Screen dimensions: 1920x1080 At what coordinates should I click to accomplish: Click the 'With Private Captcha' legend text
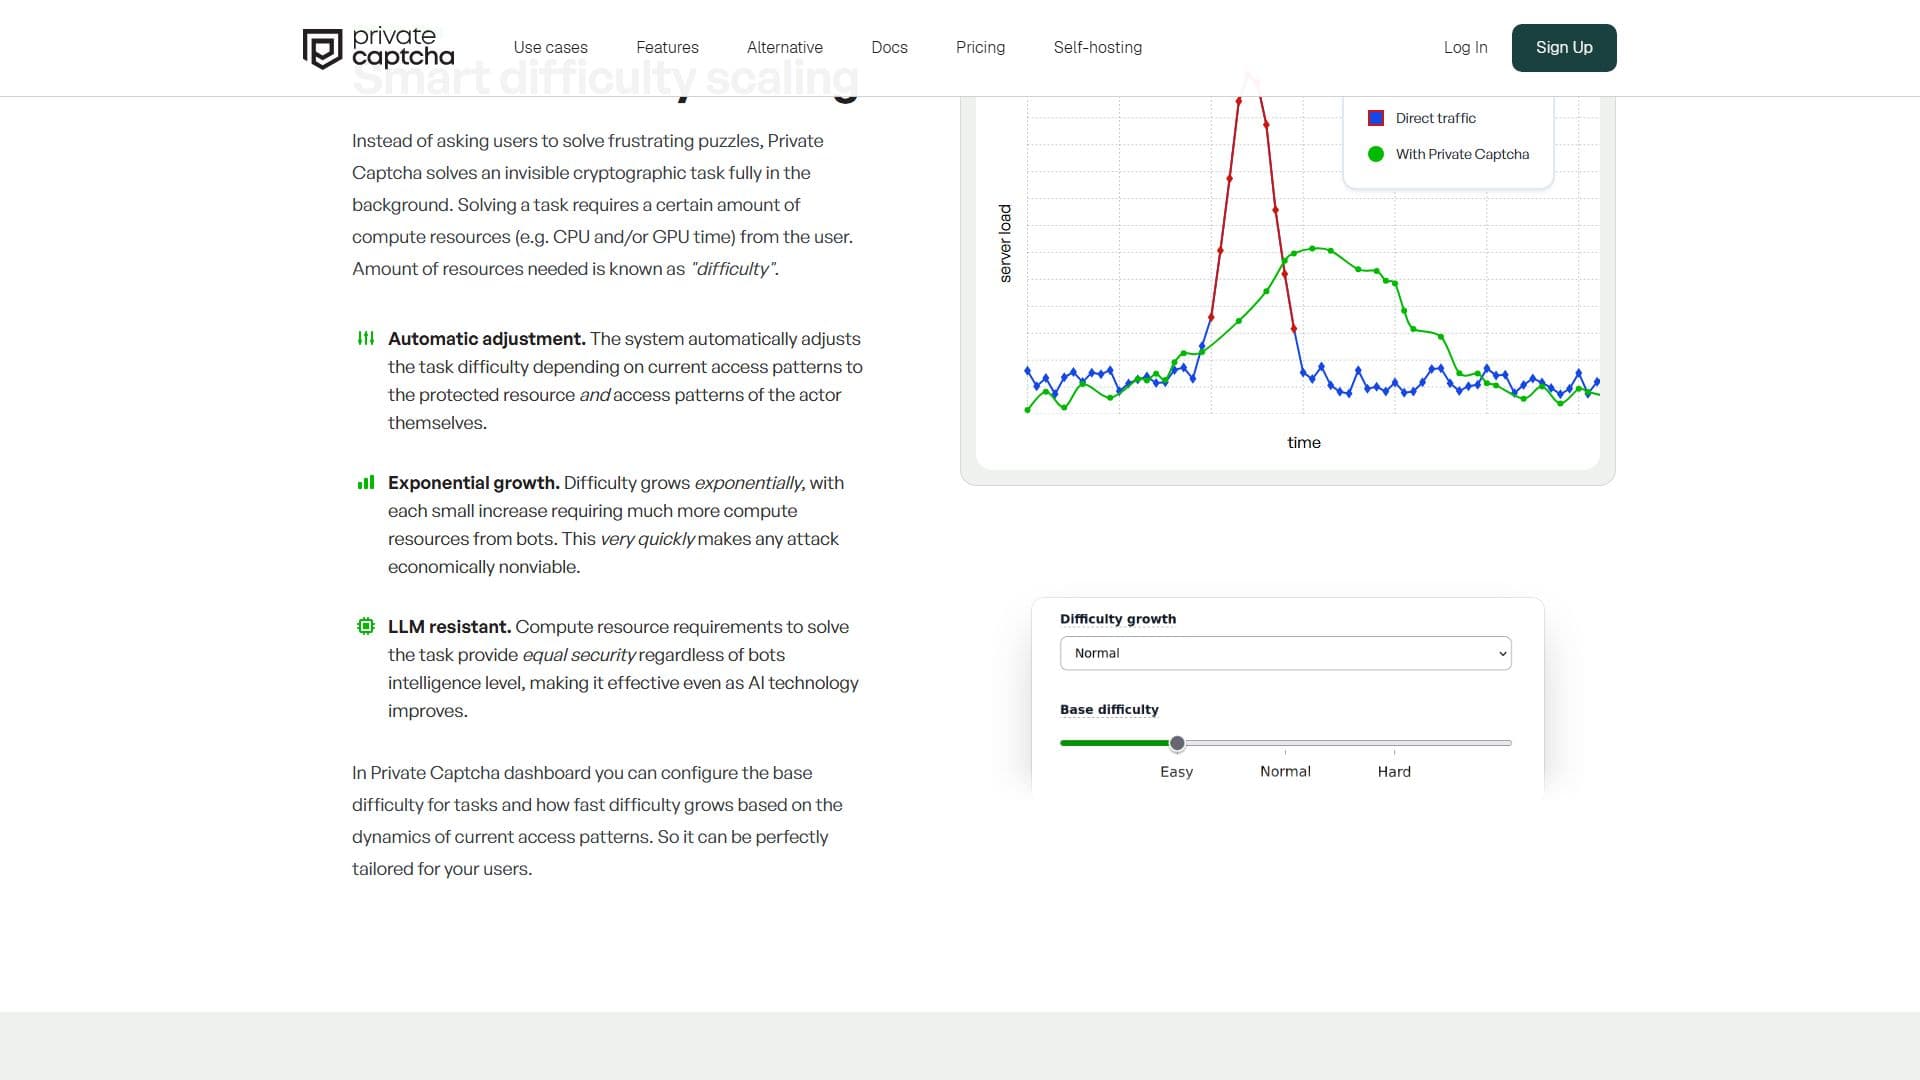click(1462, 154)
